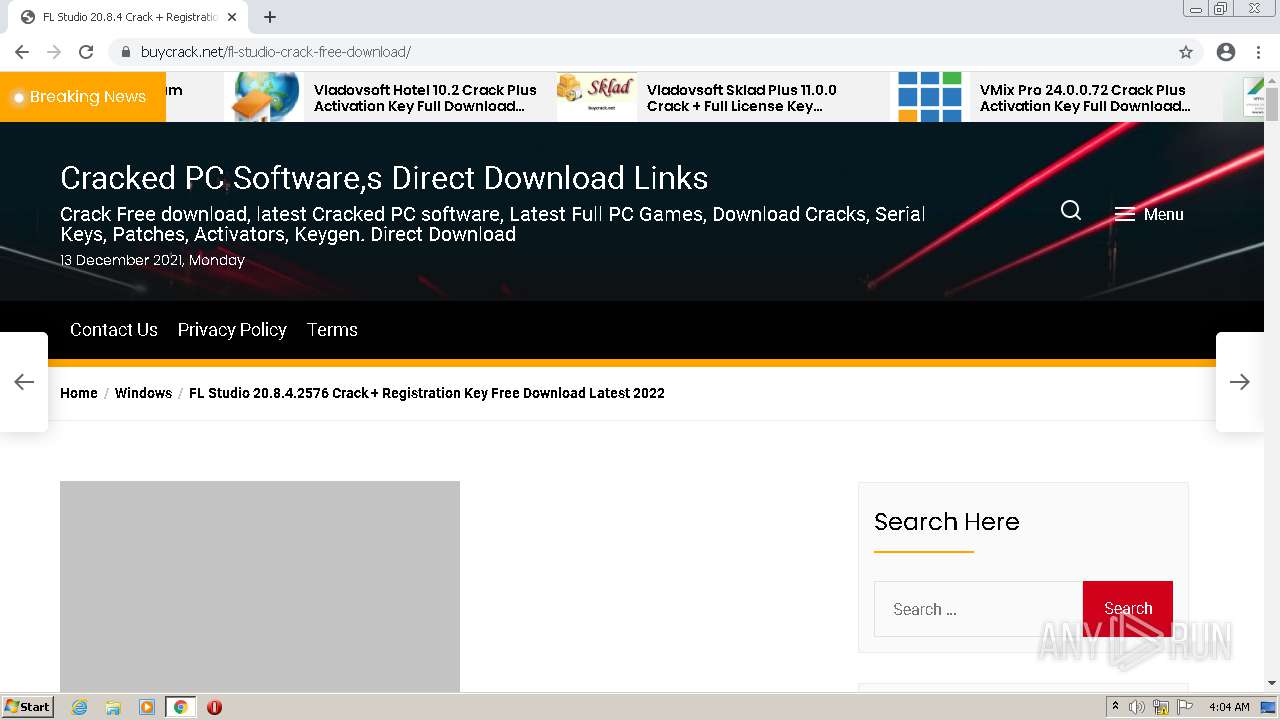This screenshot has height=720, width=1280.
Task: Open the volume speaker tray icon
Action: 1137,707
